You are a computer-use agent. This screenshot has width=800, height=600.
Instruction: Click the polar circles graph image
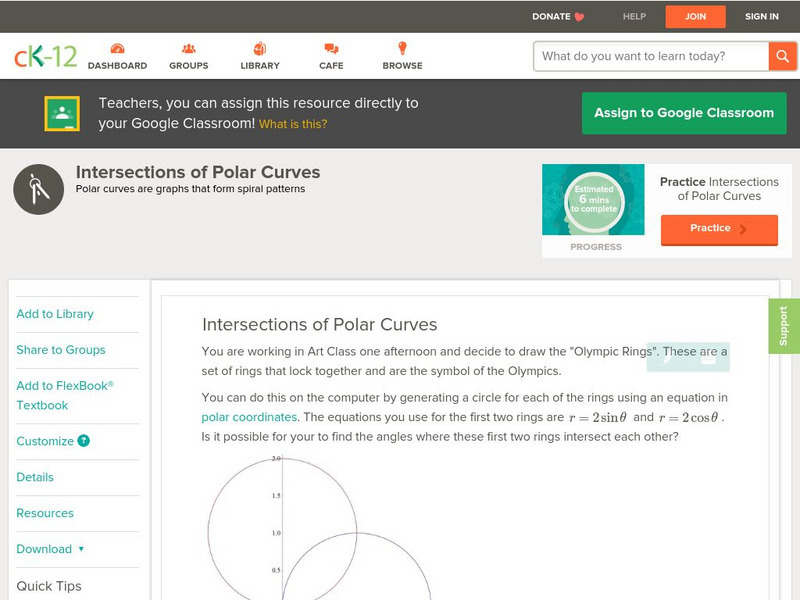tap(319, 528)
